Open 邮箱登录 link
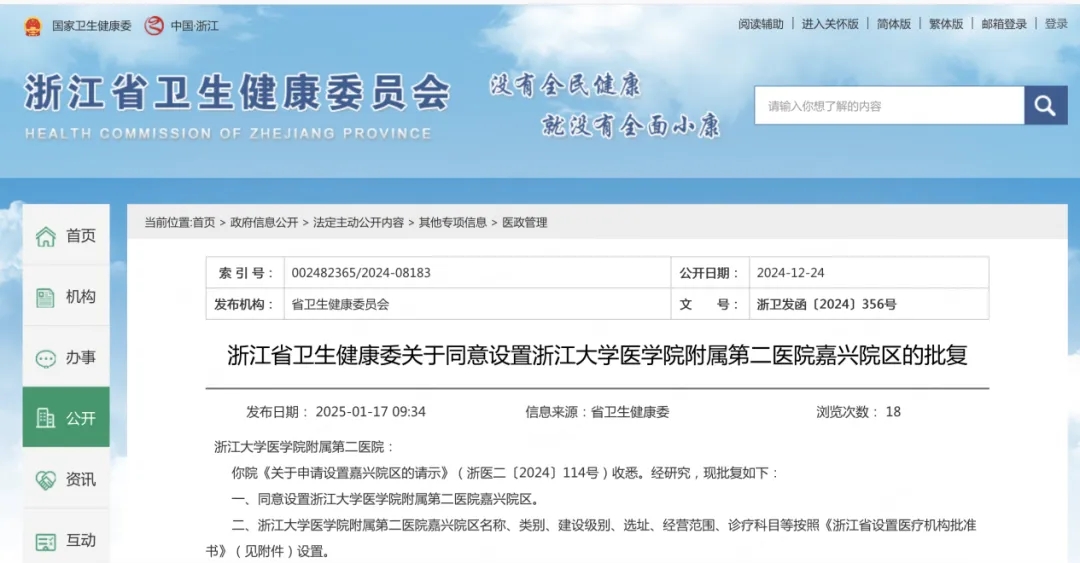The height and width of the screenshot is (563, 1080). (1004, 24)
